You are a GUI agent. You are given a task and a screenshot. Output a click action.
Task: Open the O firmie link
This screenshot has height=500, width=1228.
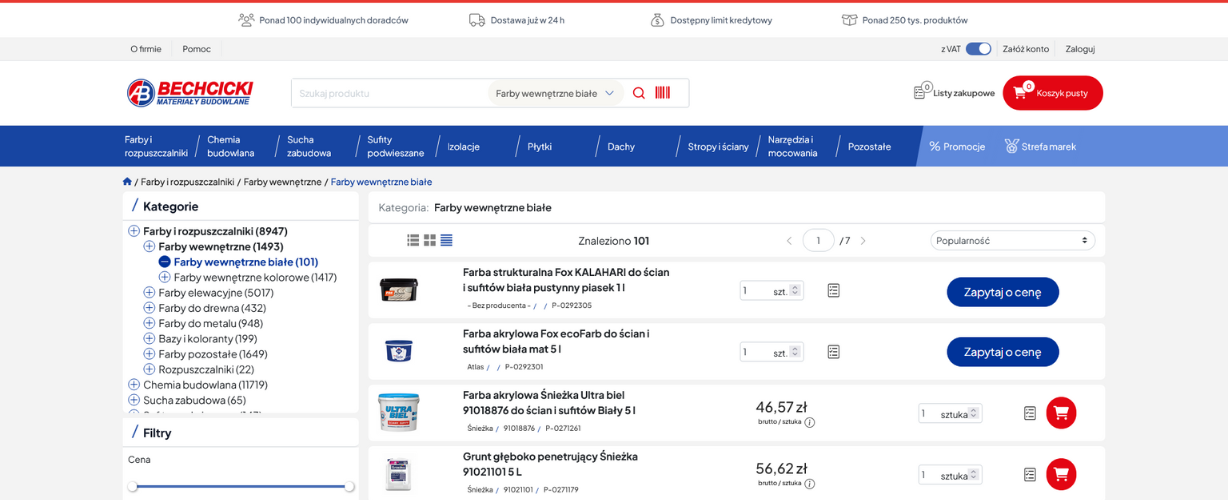(x=146, y=49)
